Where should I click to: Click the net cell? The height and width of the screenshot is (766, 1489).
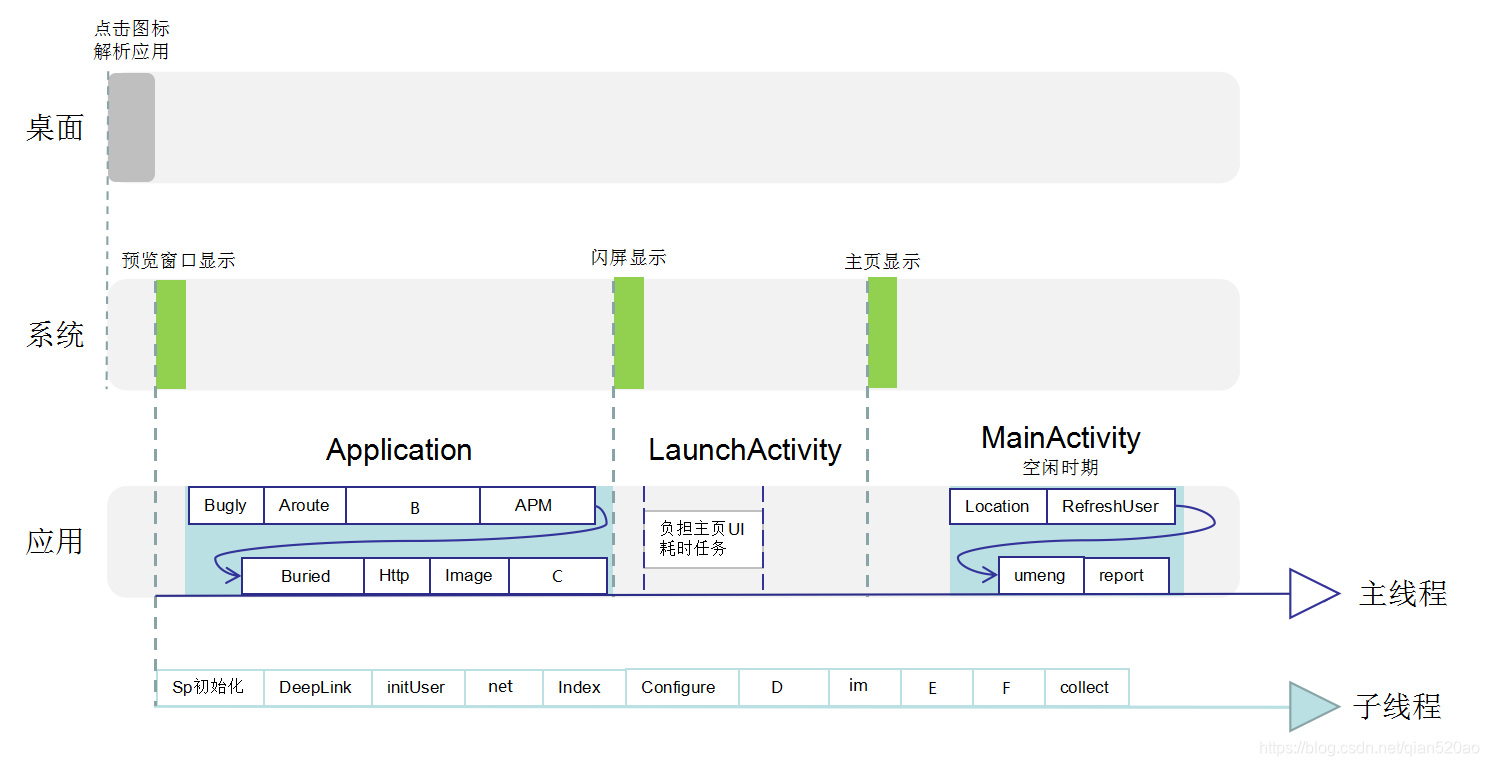(504, 687)
